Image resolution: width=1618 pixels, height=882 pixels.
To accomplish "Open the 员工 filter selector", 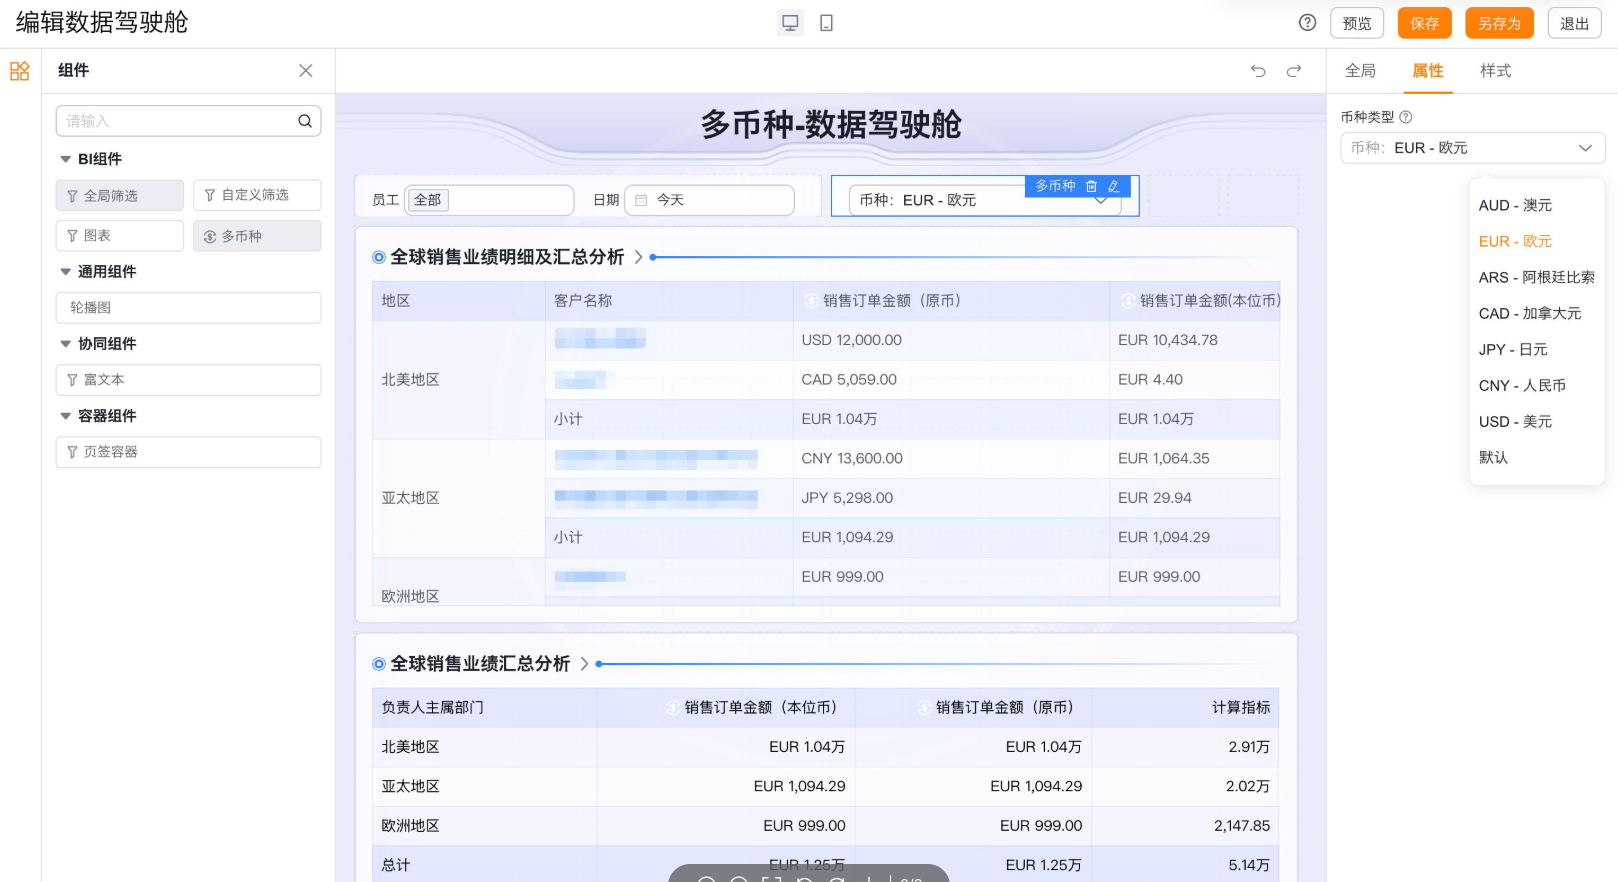I will 489,200.
